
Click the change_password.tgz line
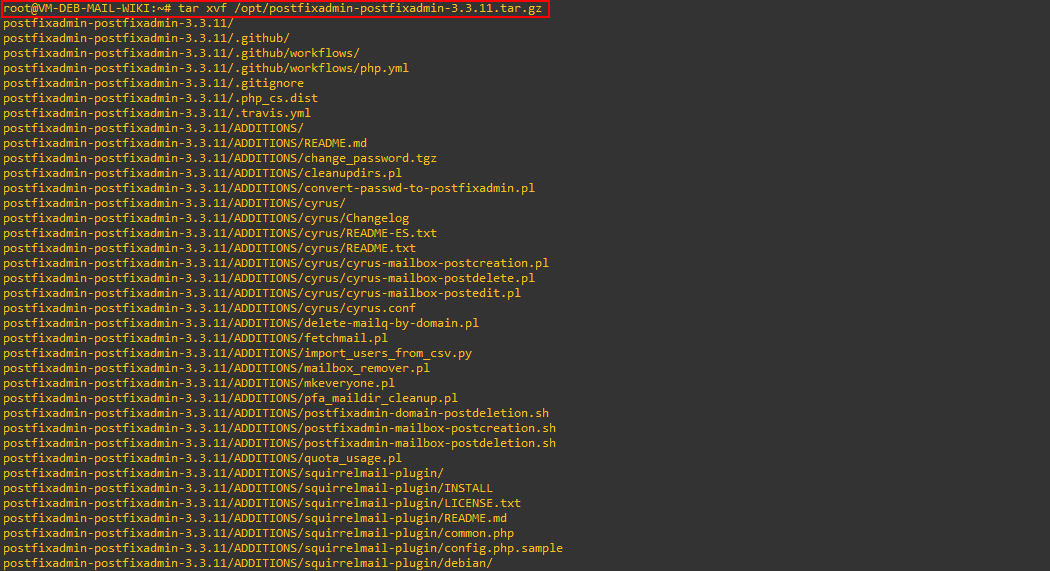(x=220, y=158)
